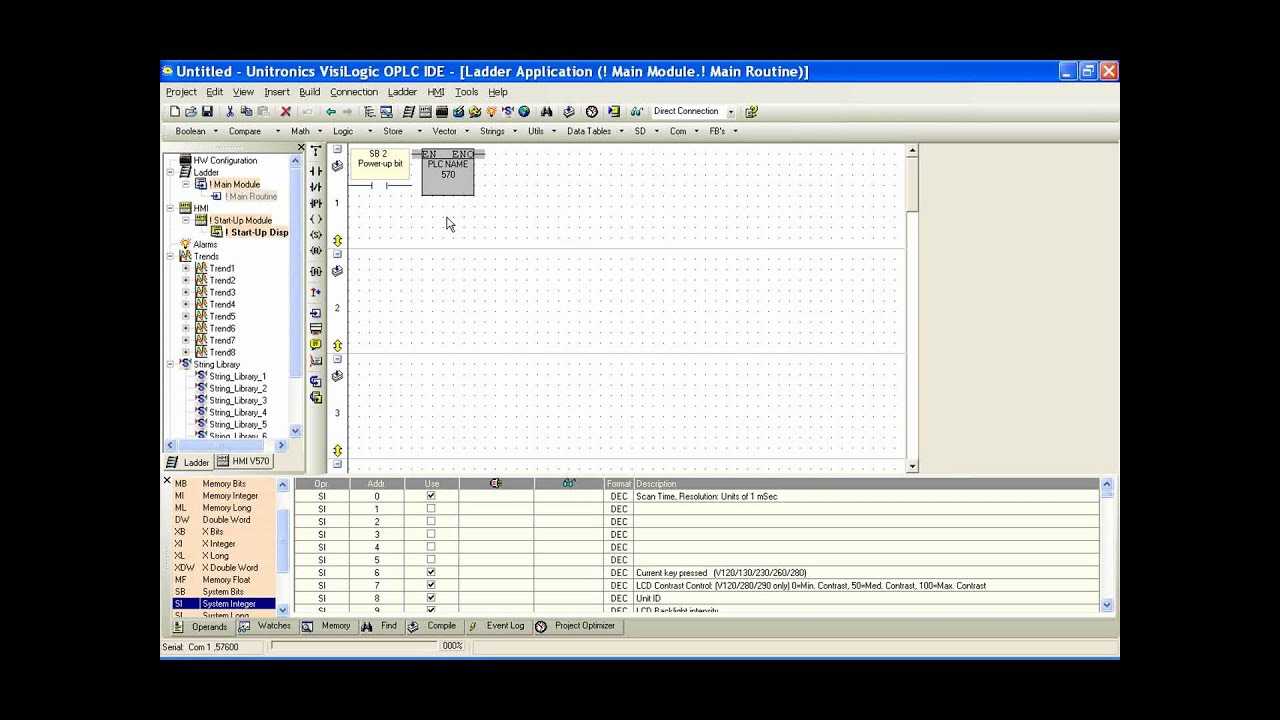This screenshot has height=720, width=1280.
Task: Click the ladder toolbar icon above the yellow comment icon
Action: pos(316,329)
